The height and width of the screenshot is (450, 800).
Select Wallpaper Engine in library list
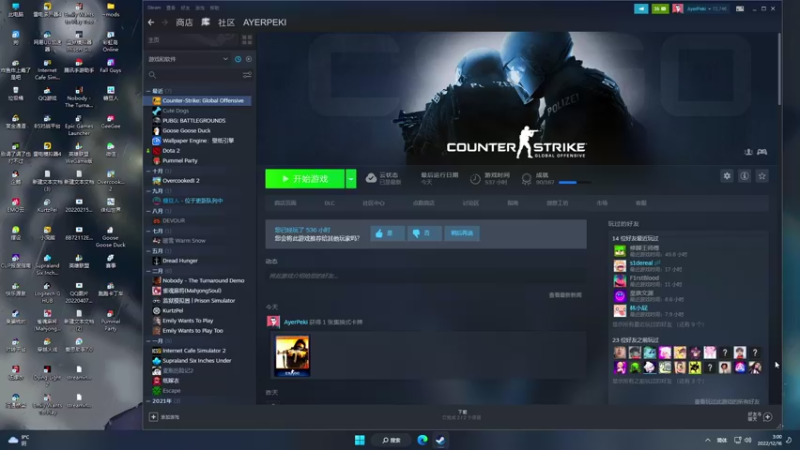click(198, 140)
